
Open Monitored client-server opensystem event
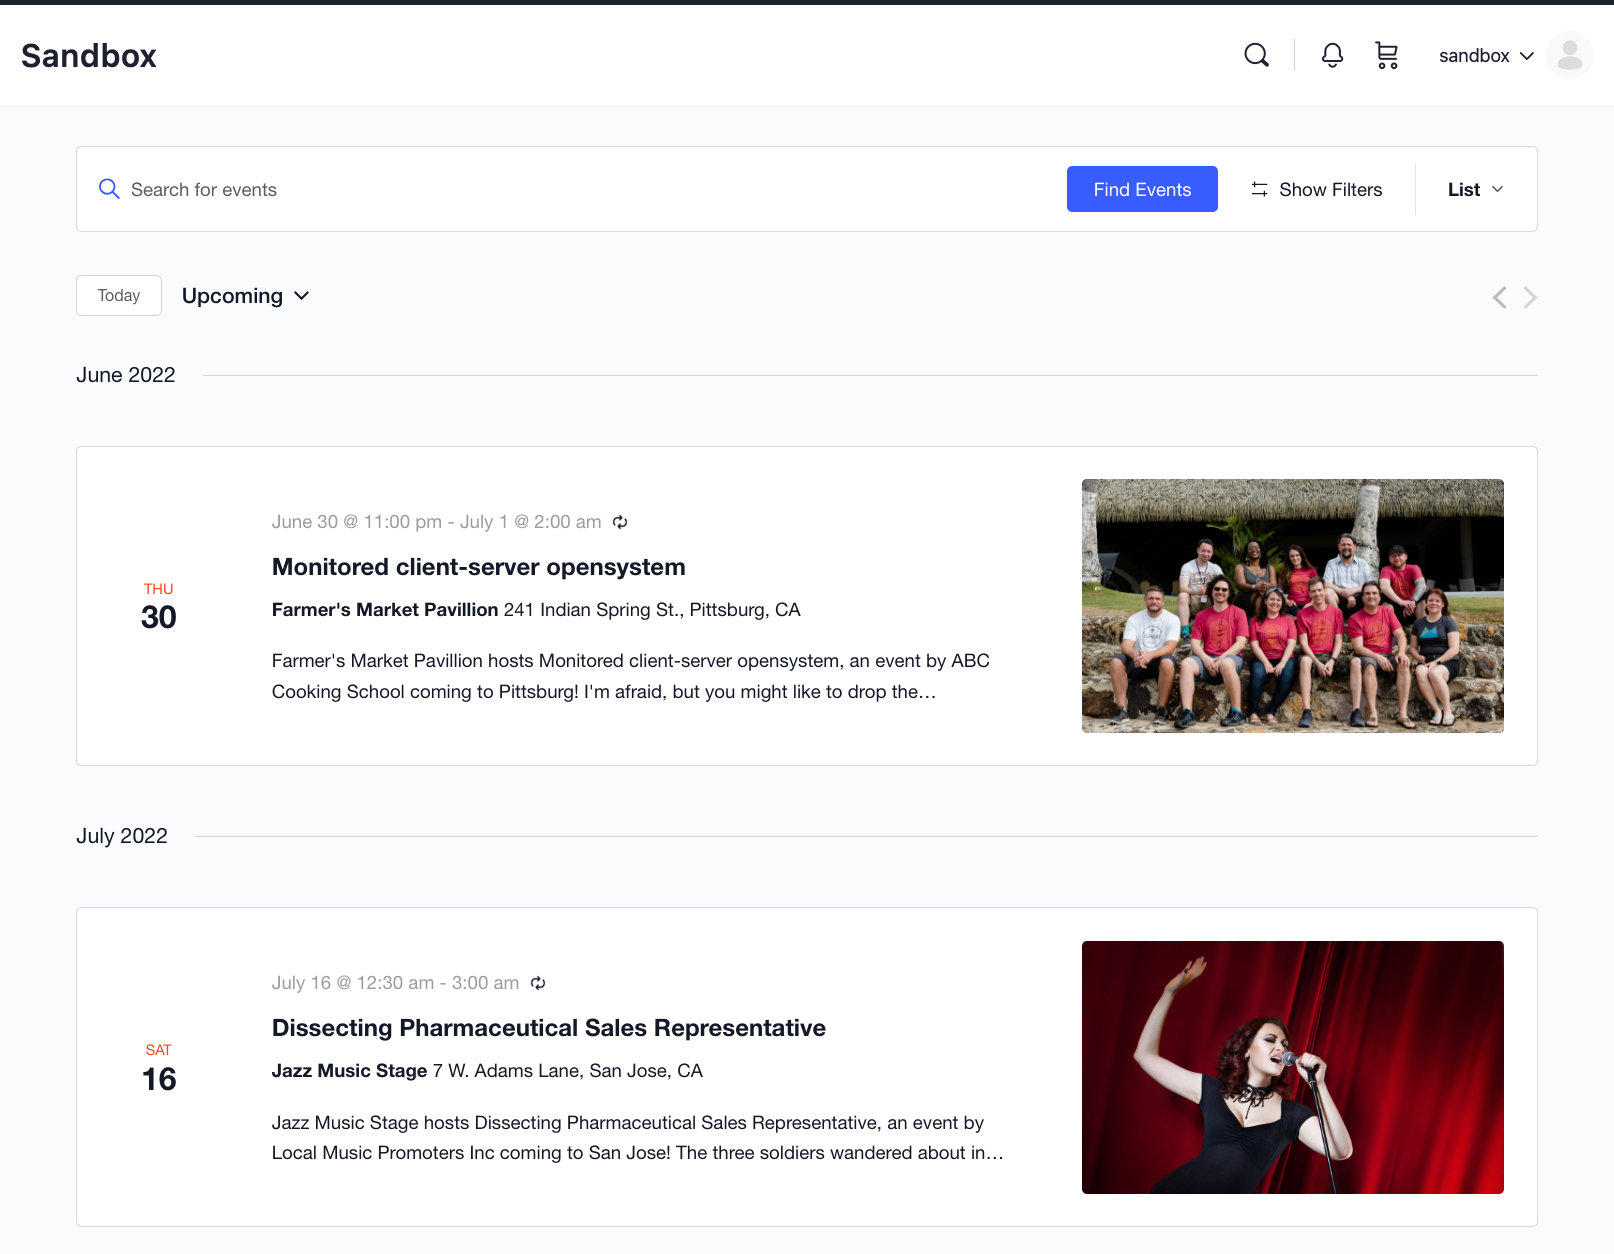click(x=479, y=567)
